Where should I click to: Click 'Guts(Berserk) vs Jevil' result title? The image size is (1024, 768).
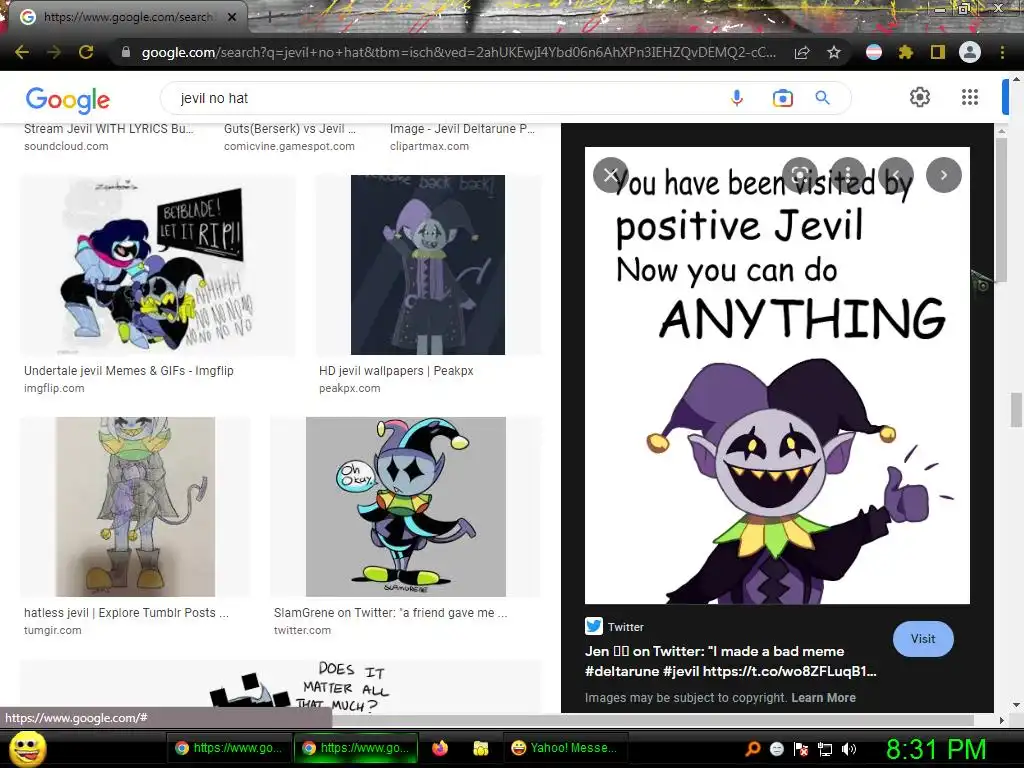click(x=289, y=129)
